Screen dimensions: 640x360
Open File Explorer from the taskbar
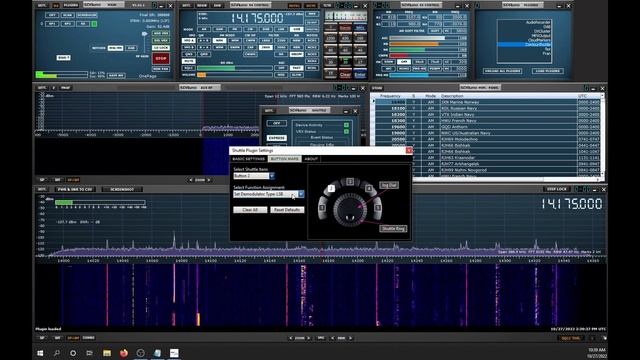(107, 353)
